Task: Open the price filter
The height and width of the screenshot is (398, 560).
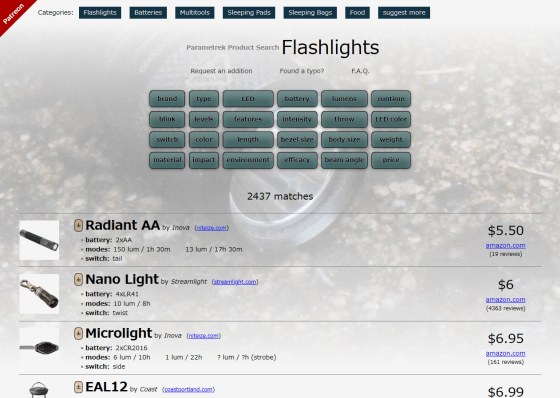Action: point(391,160)
